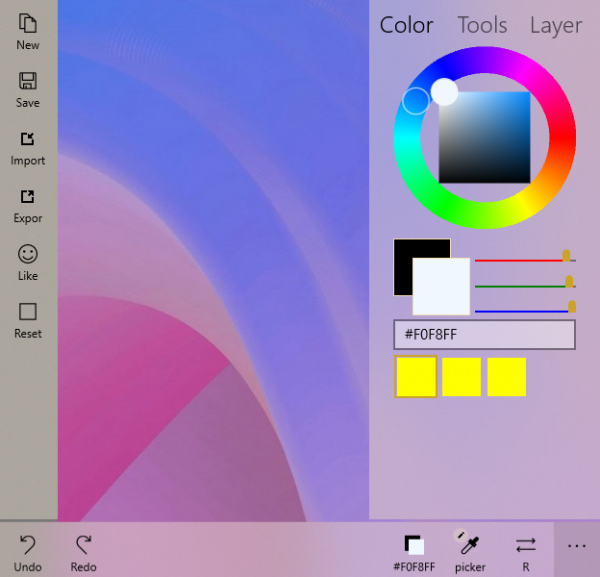Click the saturation-brightness square in the color wheel
Image resolution: width=600 pixels, height=577 pixels.
pos(484,137)
